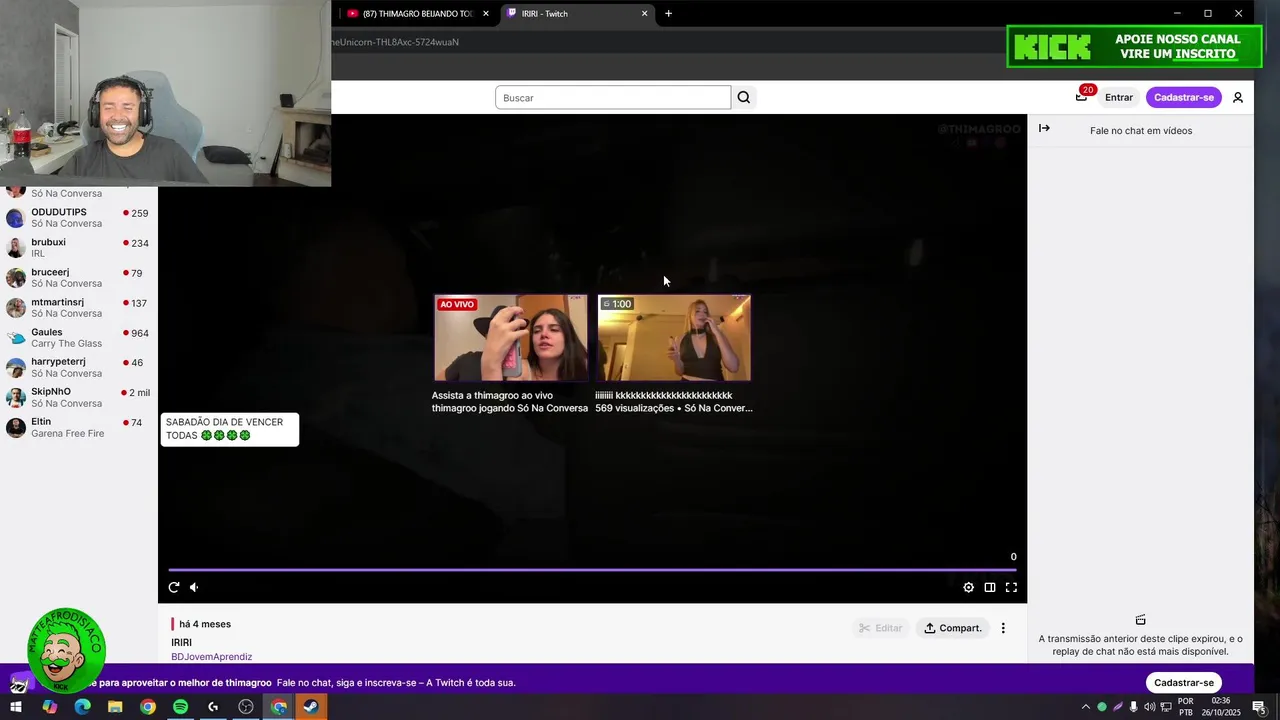Click the microphone tray icon
Screen dimensions: 1280x720
(1133, 707)
